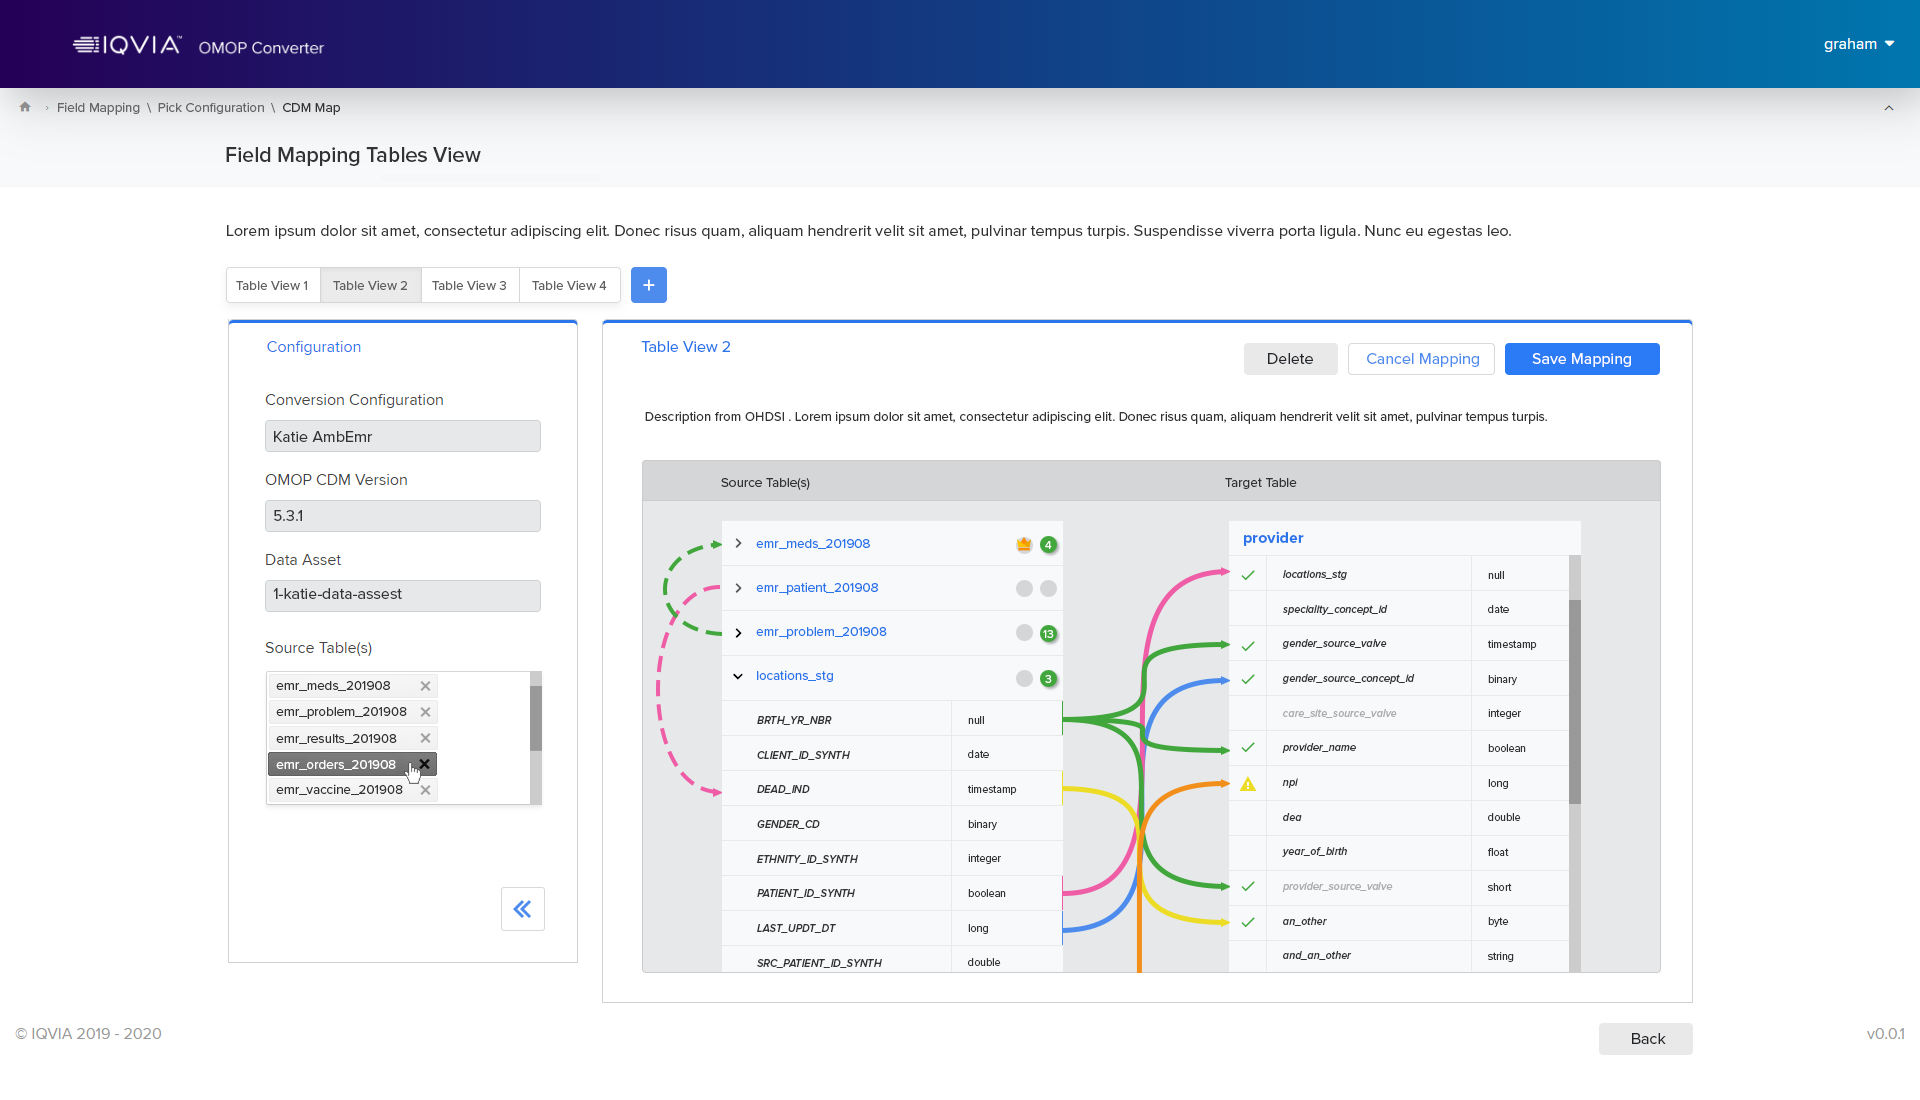Click the crown icon on emr_meds_201908
1920x1100 pixels.
(1023, 545)
